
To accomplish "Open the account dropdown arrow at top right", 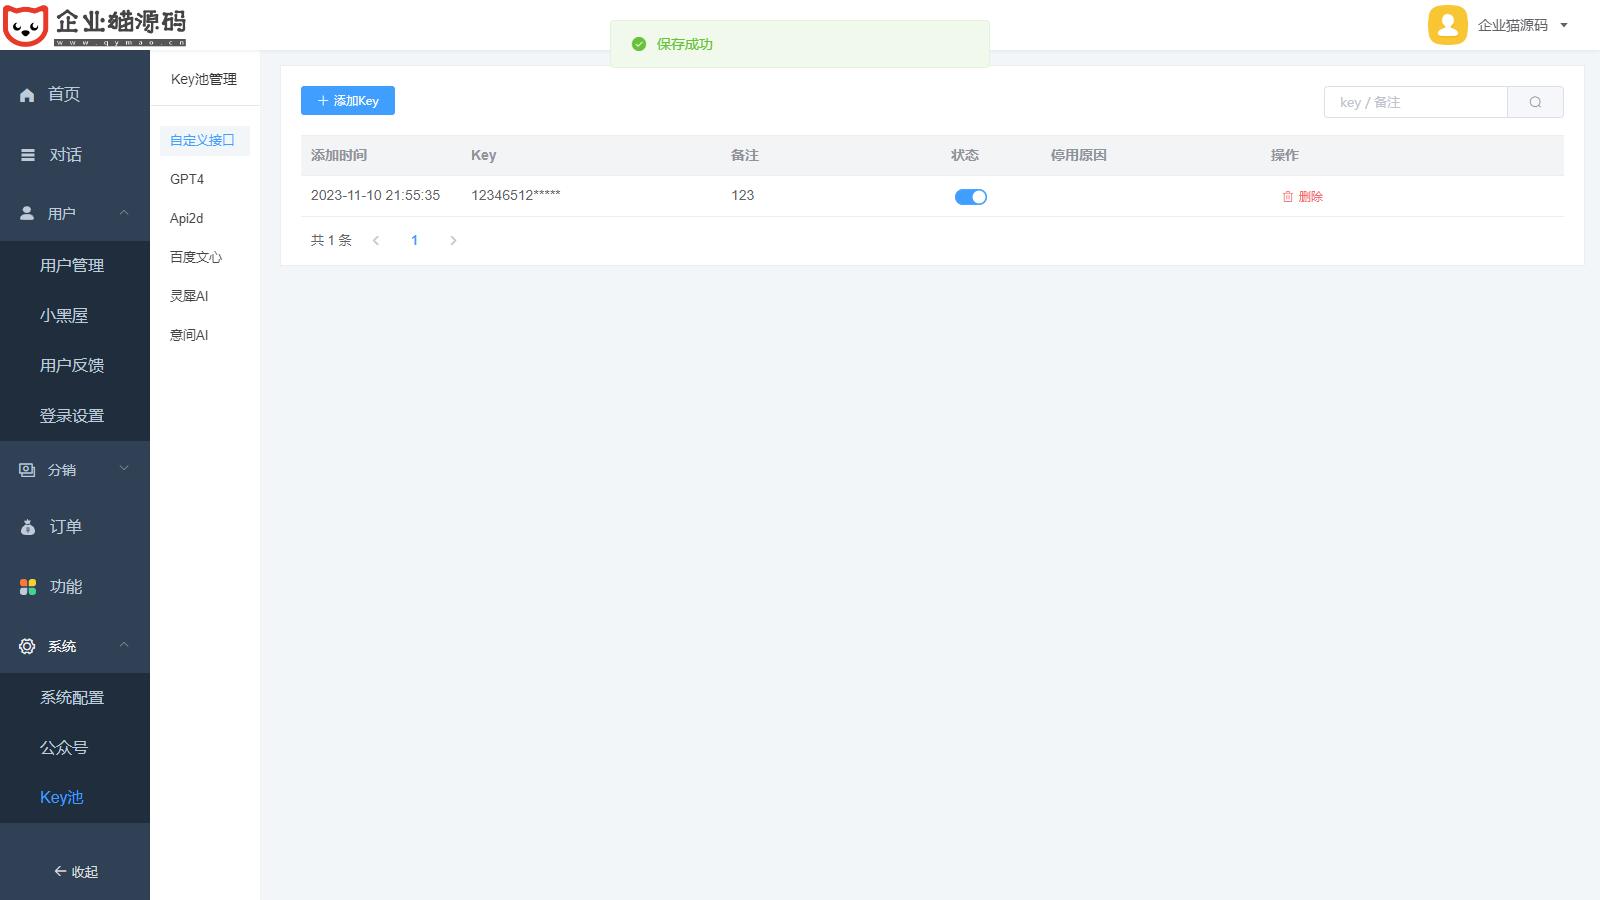I will coord(1564,26).
